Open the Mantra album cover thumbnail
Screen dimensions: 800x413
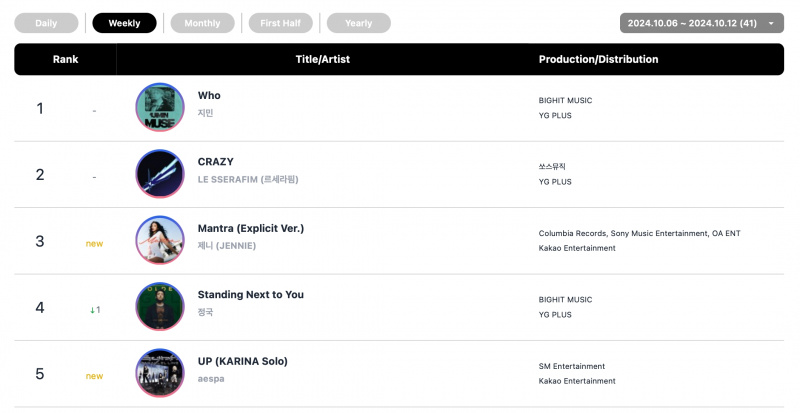(x=160, y=240)
